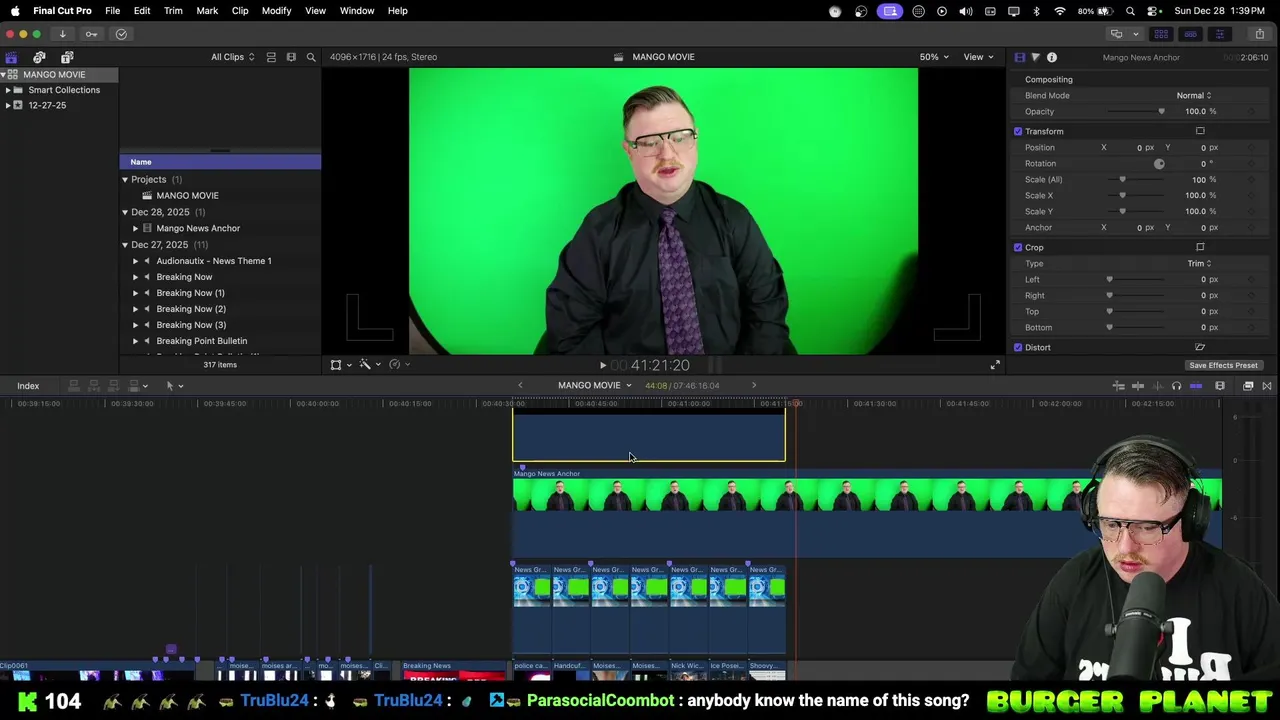The width and height of the screenshot is (1280, 720).
Task: Open Background Tasks checkmark icon
Action: [x=121, y=34]
